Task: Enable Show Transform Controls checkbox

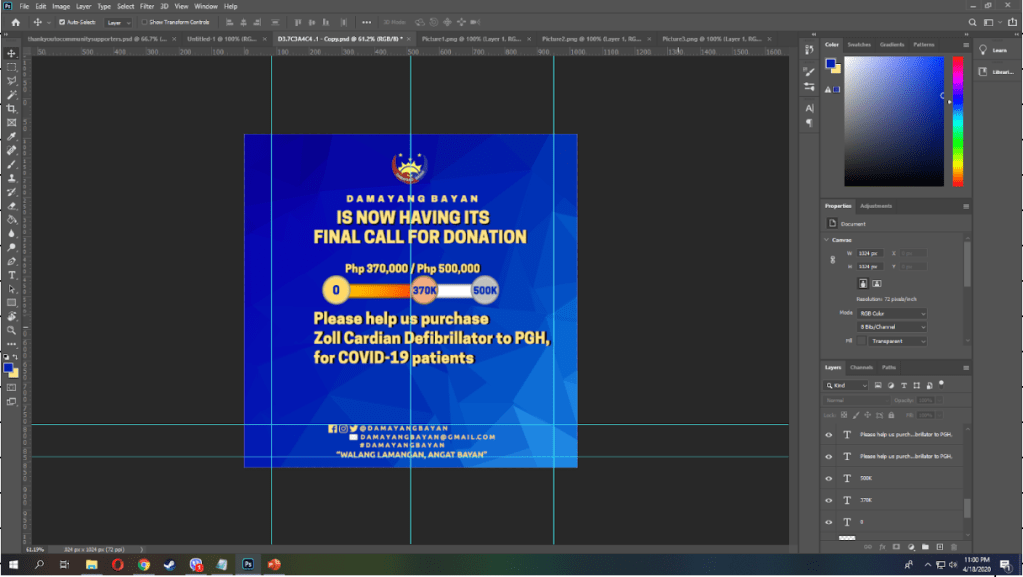Action: (x=145, y=22)
